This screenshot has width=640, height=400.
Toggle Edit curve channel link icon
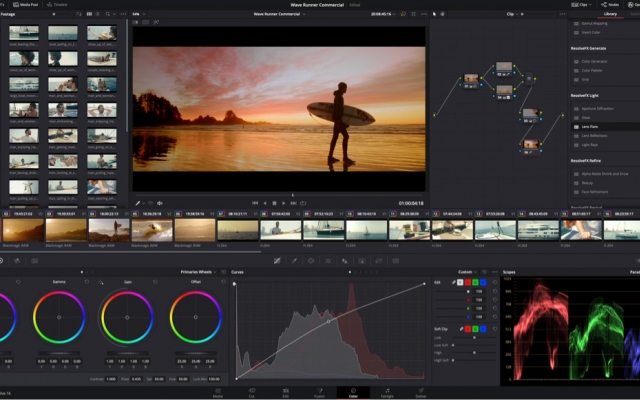pyautogui.click(x=453, y=282)
